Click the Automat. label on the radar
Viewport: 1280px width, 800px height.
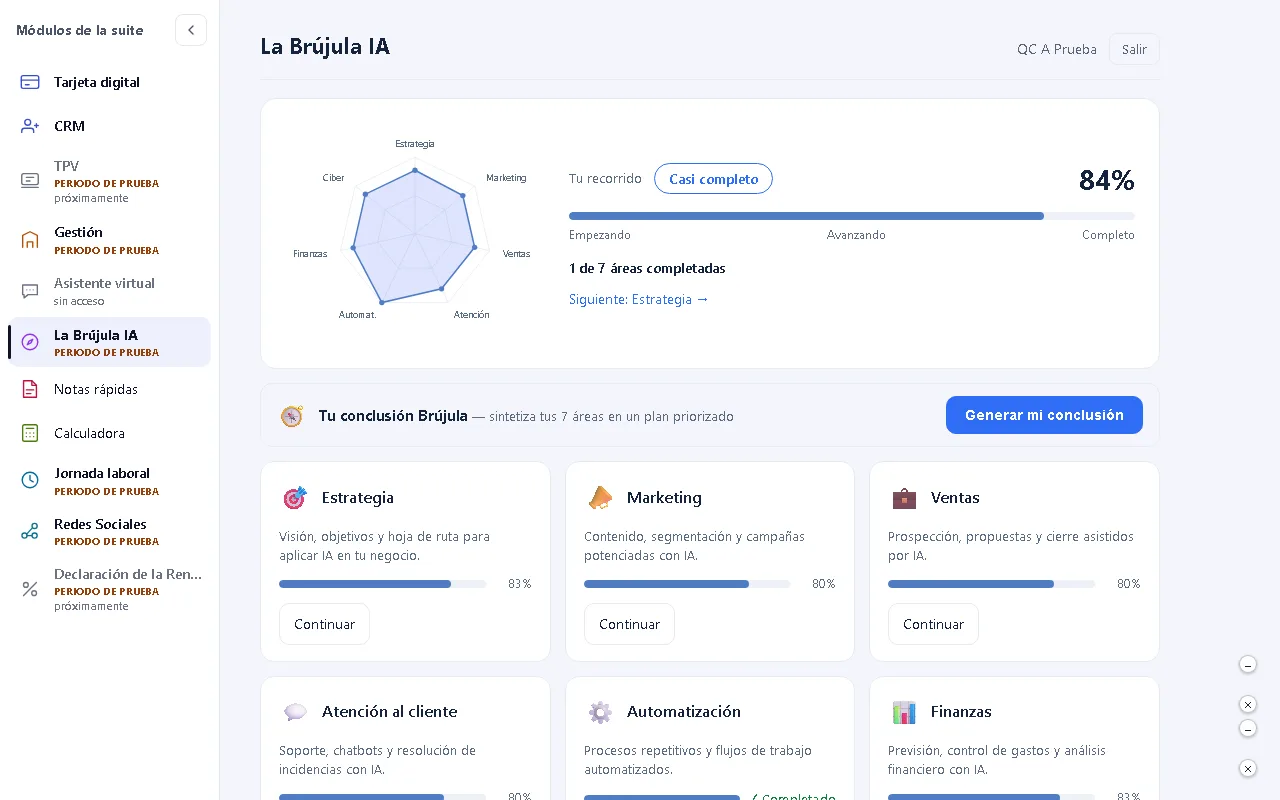358,315
